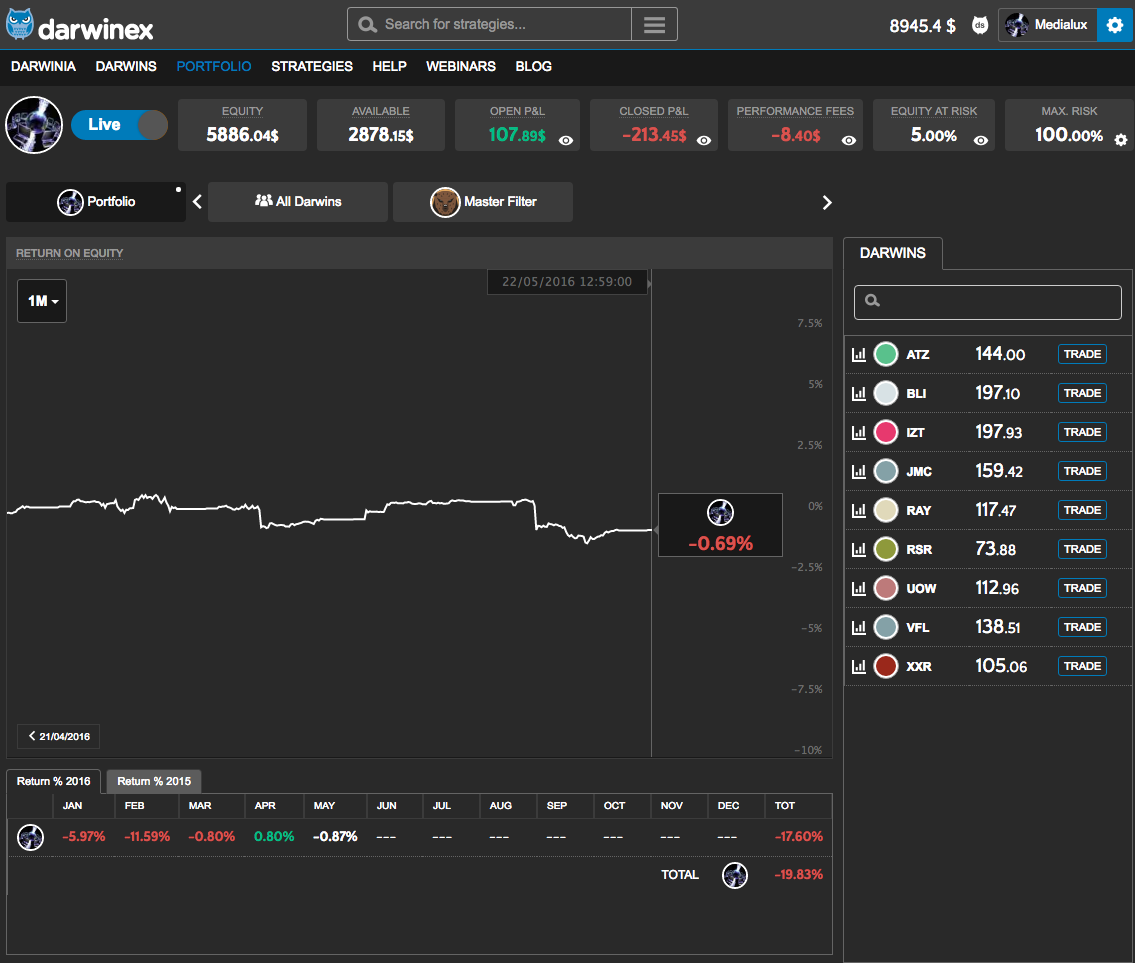Toggle Open P&L visibility eye
Screen dimensions: 1135x963
point(566,141)
